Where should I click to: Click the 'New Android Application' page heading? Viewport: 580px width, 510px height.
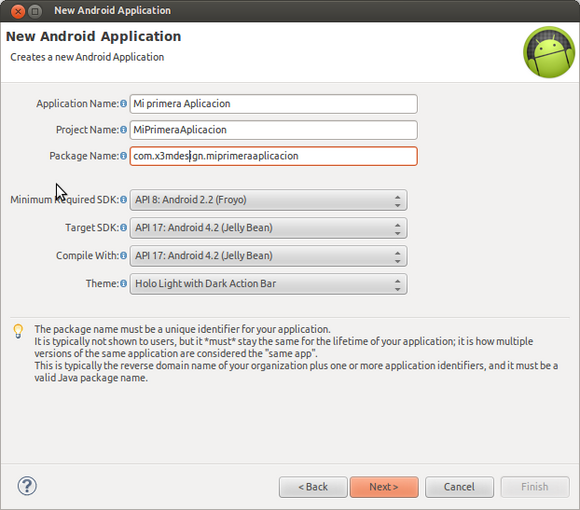point(94,37)
